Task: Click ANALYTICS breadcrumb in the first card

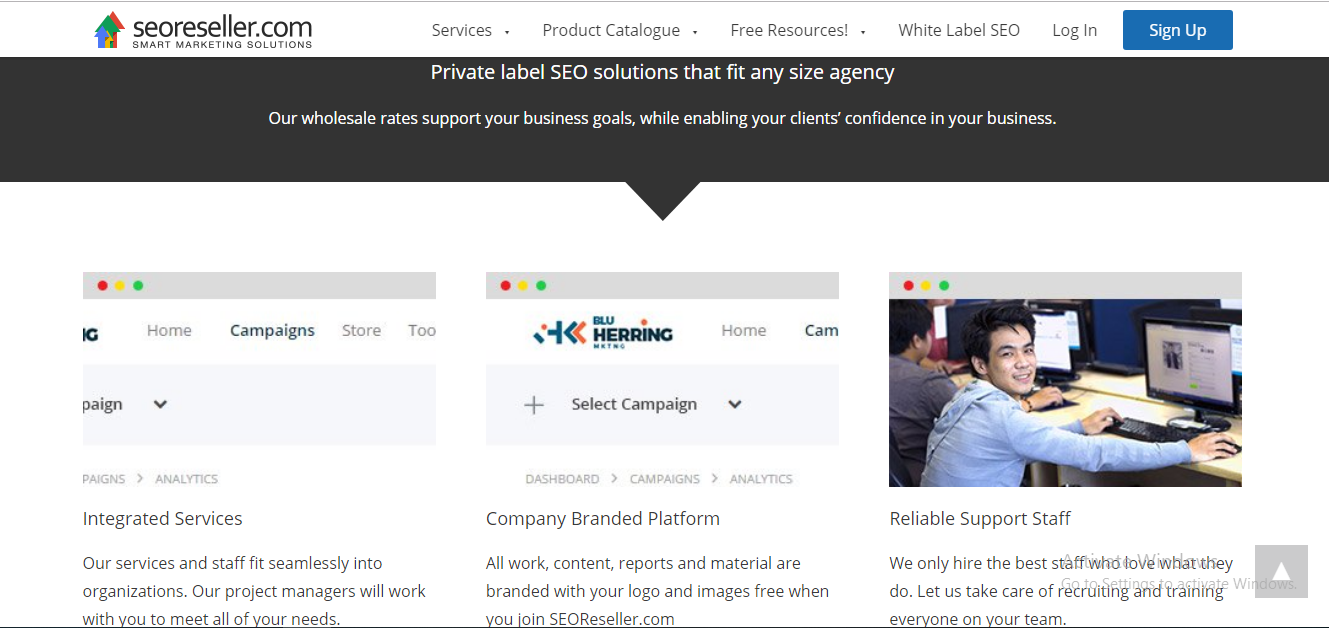Action: click(x=186, y=479)
